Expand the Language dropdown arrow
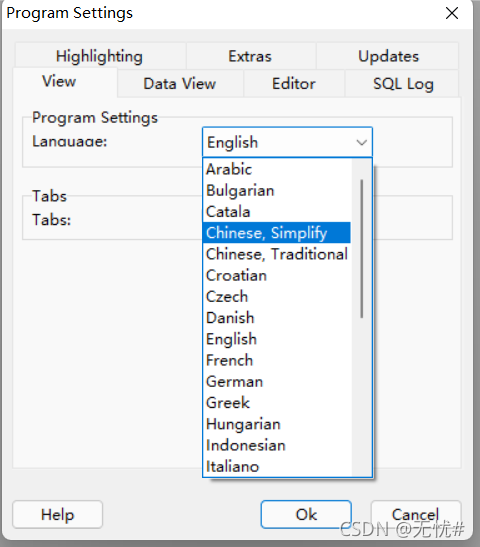Screen dimensions: 480x547 tap(362, 142)
